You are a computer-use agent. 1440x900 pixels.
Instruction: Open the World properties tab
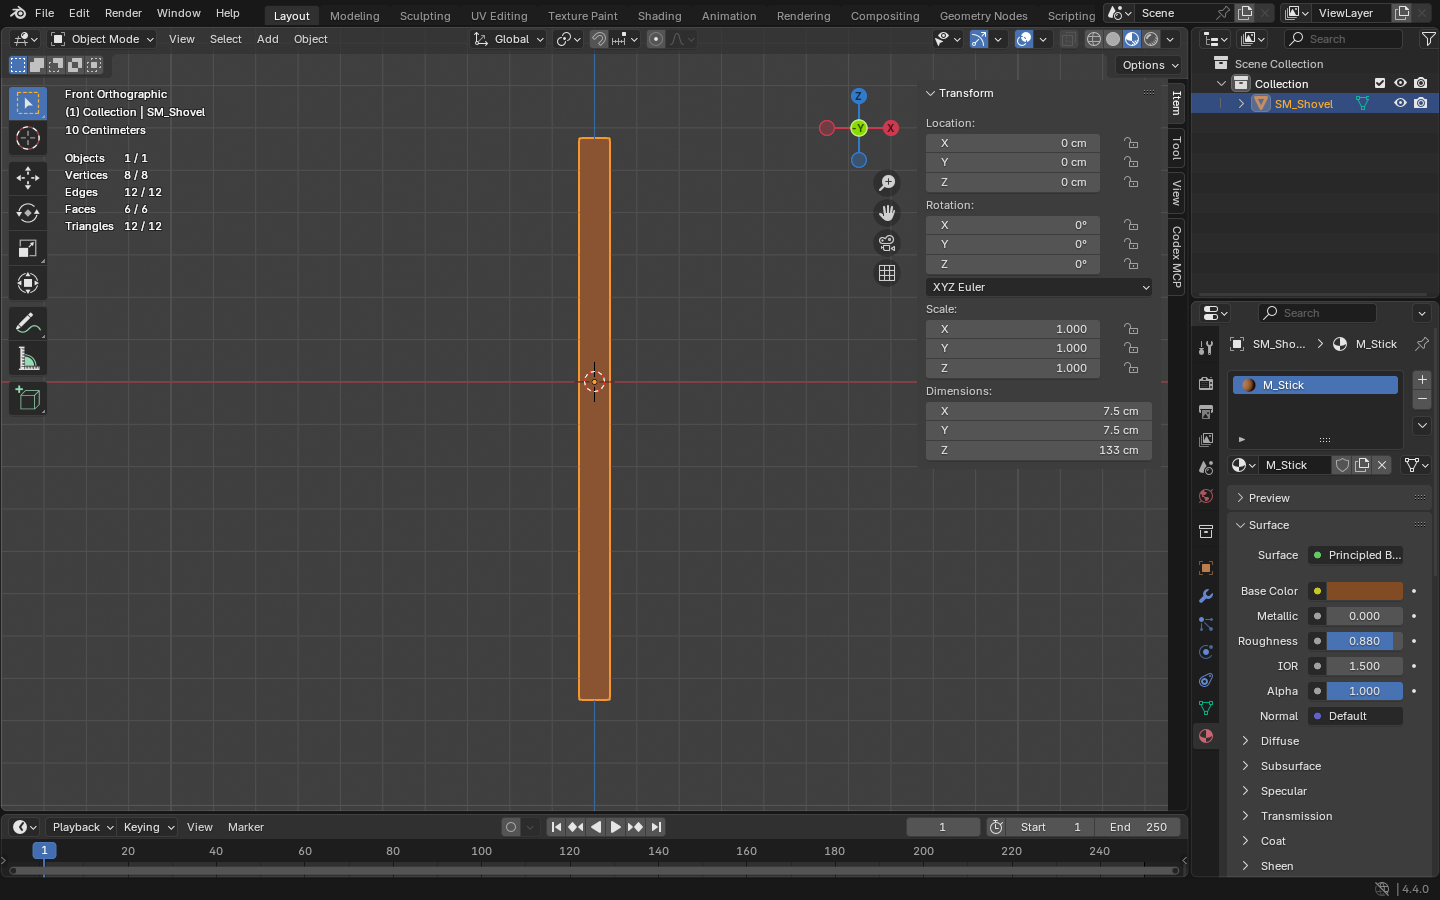click(x=1206, y=496)
